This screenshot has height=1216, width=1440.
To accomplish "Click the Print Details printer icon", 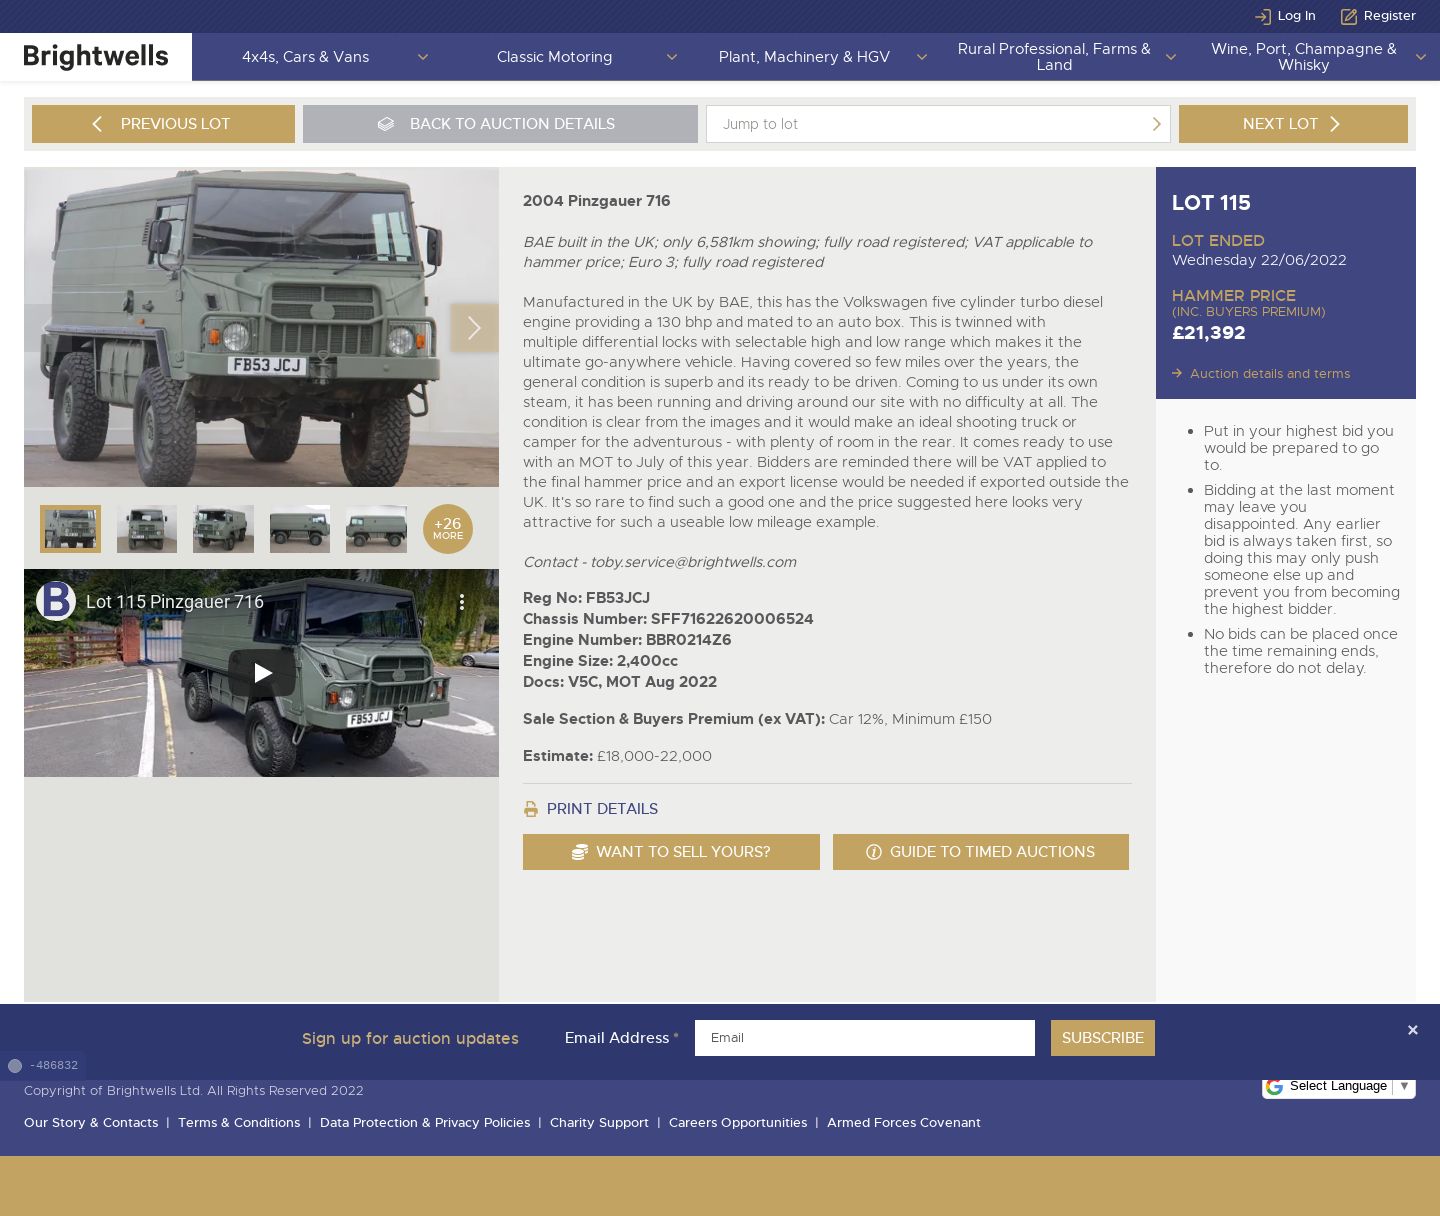I will point(531,809).
